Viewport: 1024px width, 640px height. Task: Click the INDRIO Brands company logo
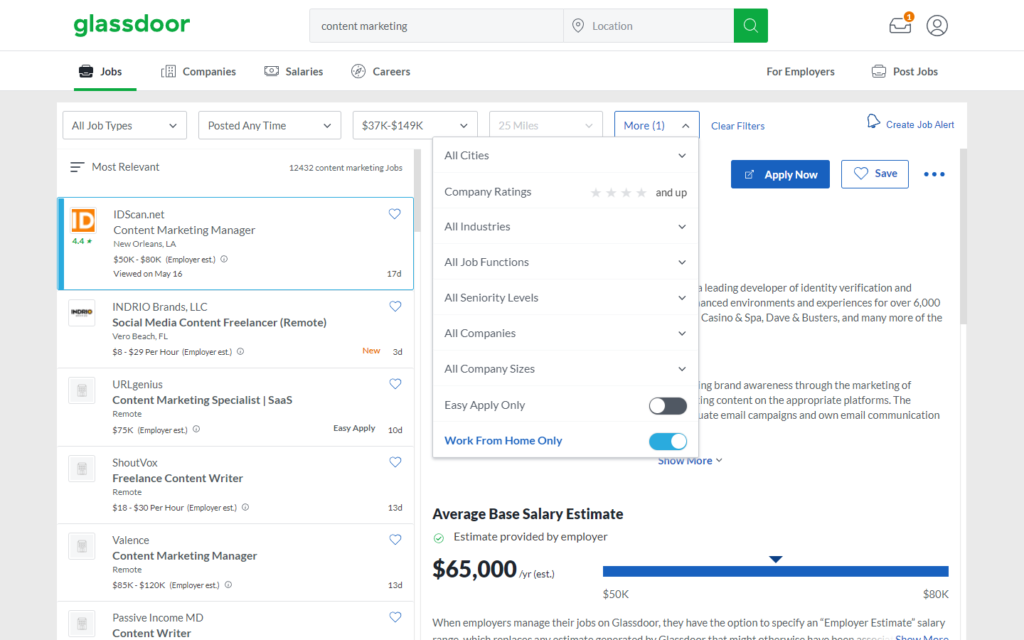click(x=82, y=312)
